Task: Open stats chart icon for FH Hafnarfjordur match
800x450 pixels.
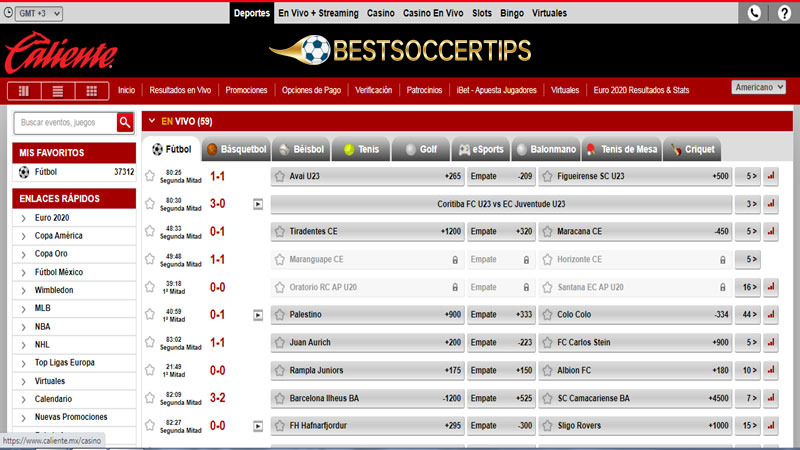Action: pos(771,426)
